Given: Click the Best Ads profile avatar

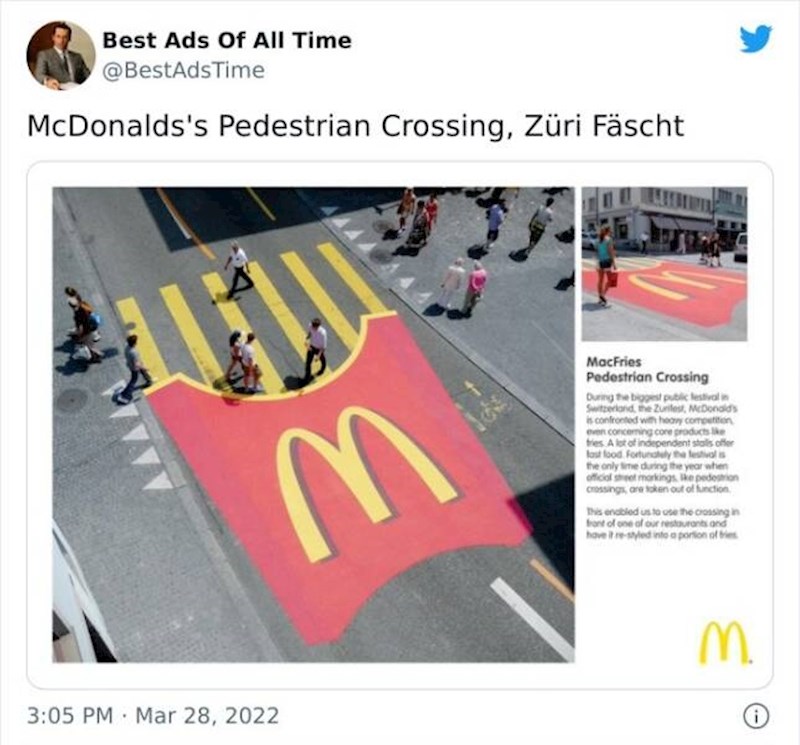Looking at the screenshot, I should click(61, 55).
